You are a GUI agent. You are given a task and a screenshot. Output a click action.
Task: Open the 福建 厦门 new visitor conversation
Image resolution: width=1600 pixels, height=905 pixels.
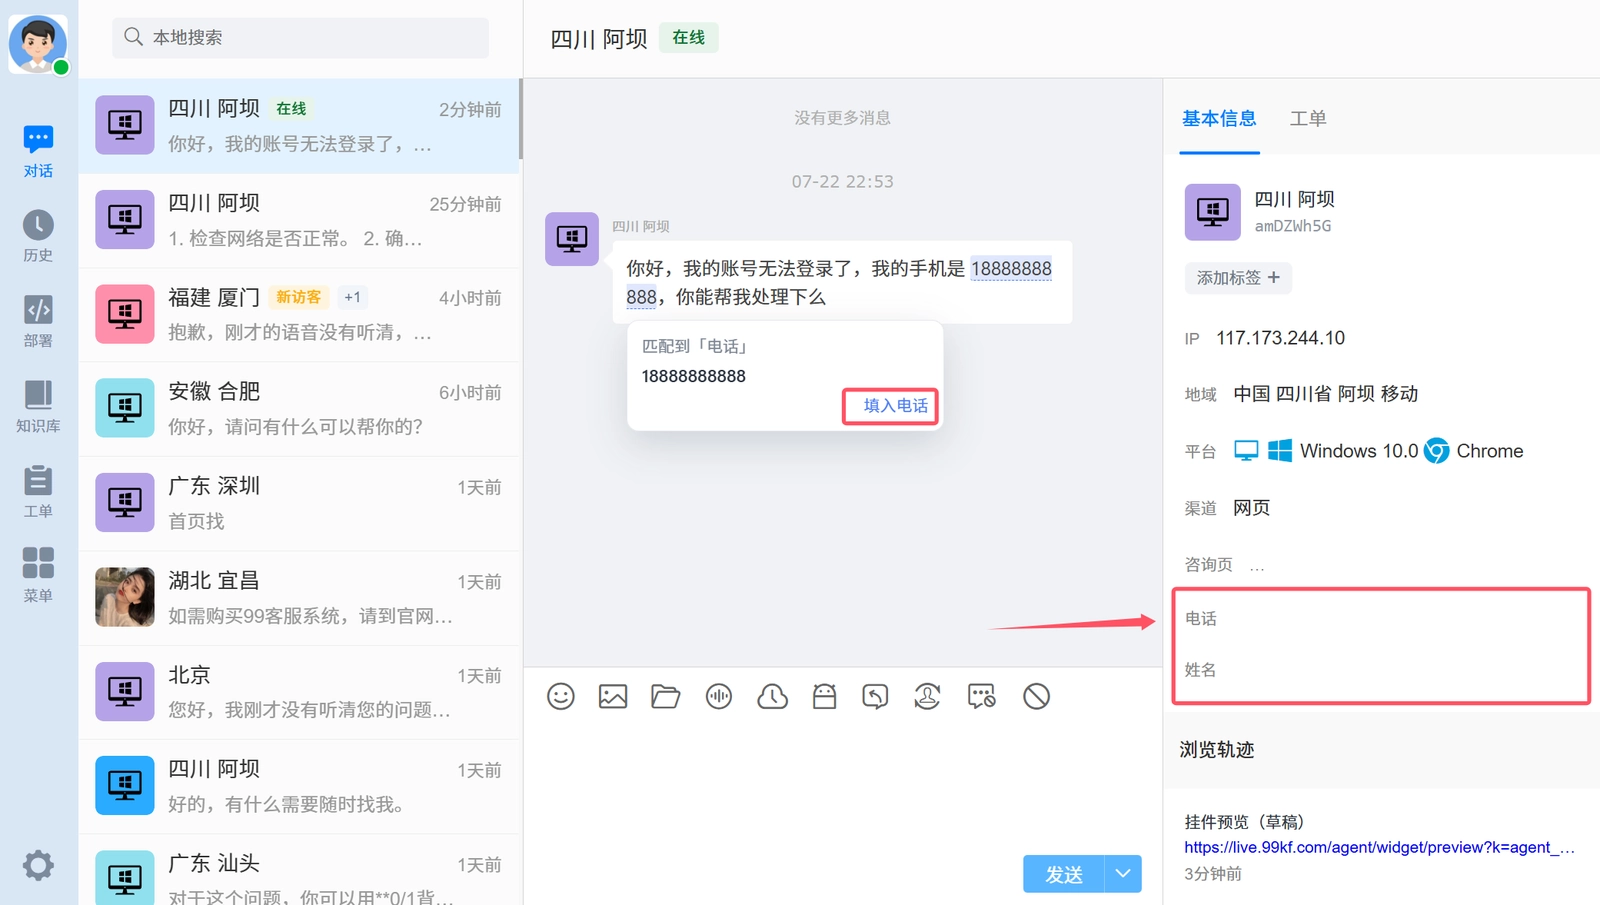pos(299,315)
